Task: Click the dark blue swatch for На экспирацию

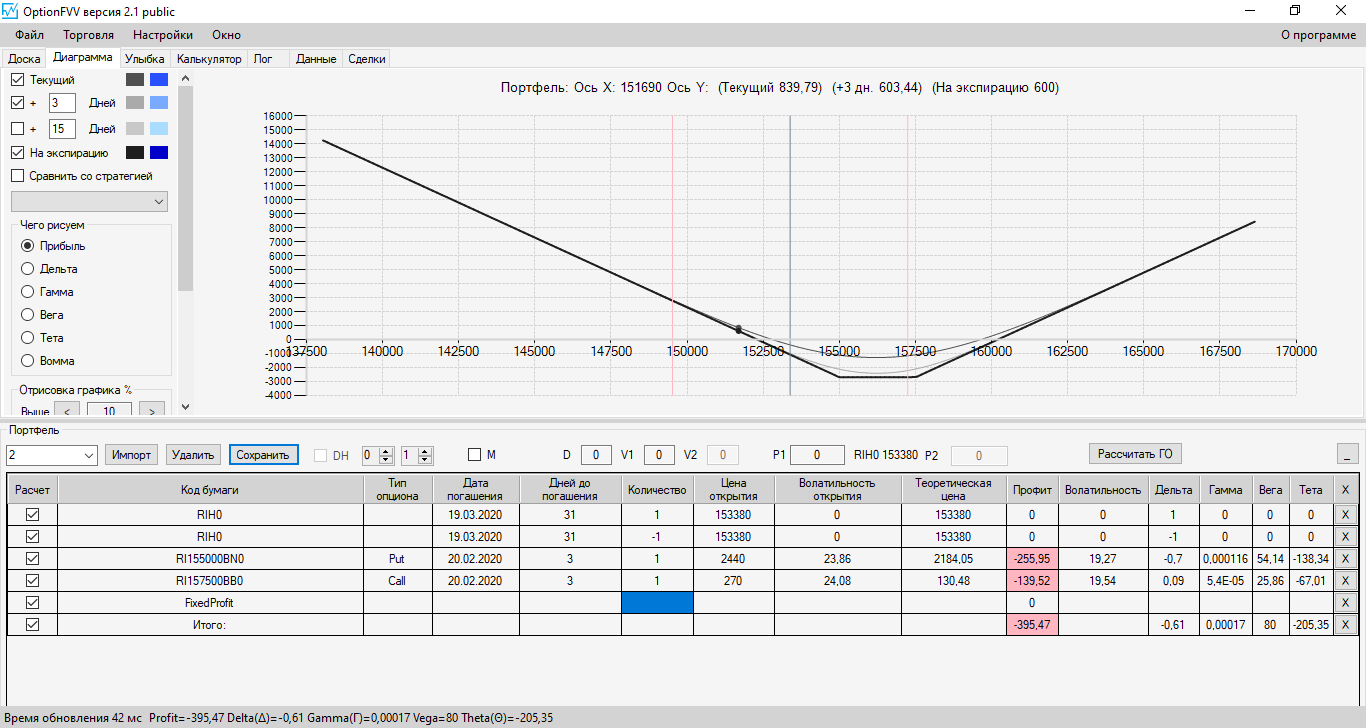Action: pyautogui.click(x=158, y=153)
